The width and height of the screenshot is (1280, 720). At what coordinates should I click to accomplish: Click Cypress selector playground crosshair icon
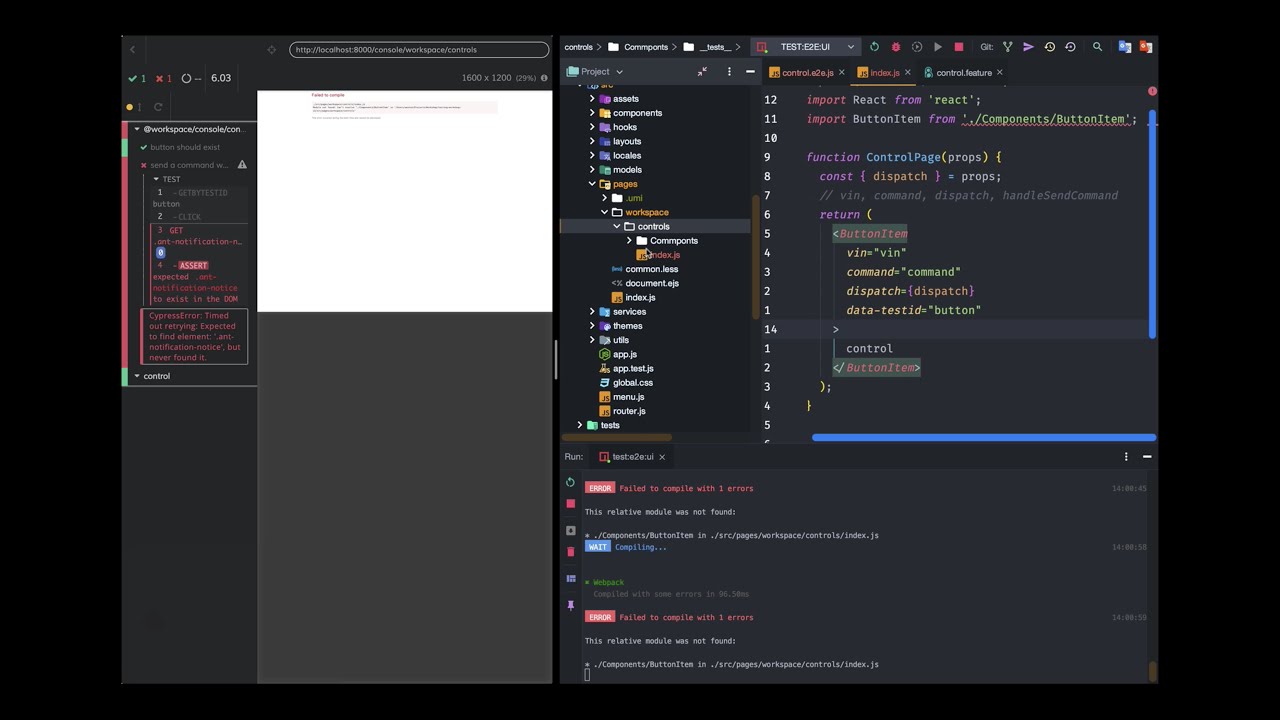pos(271,49)
